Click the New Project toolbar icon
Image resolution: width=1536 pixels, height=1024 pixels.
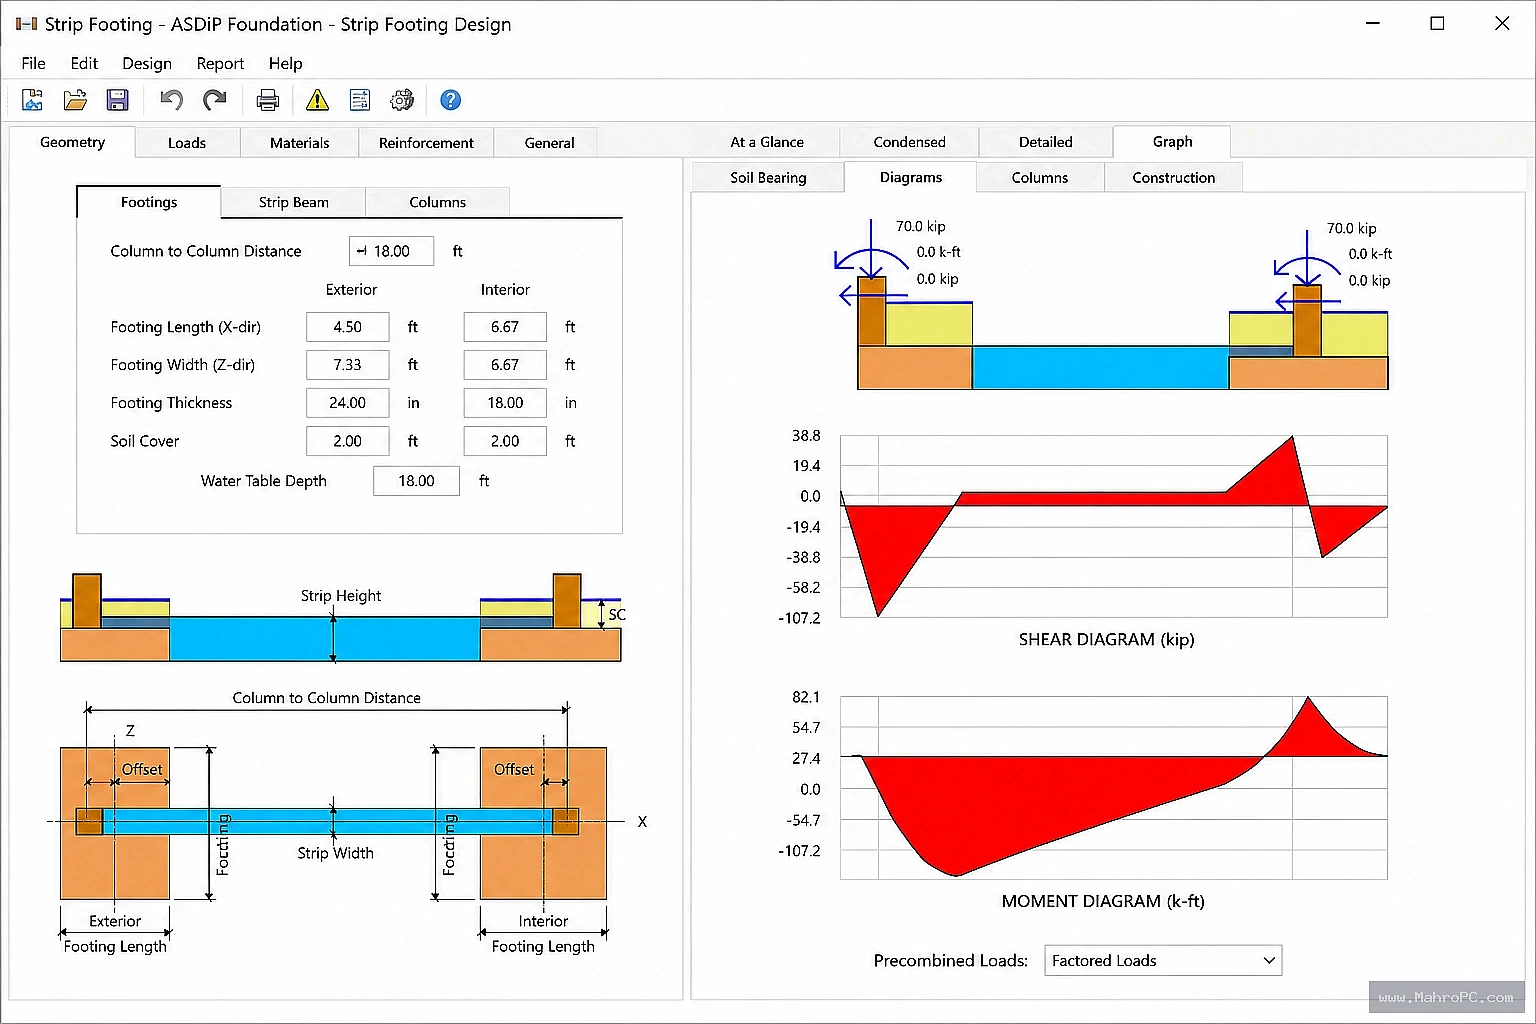pyautogui.click(x=32, y=100)
